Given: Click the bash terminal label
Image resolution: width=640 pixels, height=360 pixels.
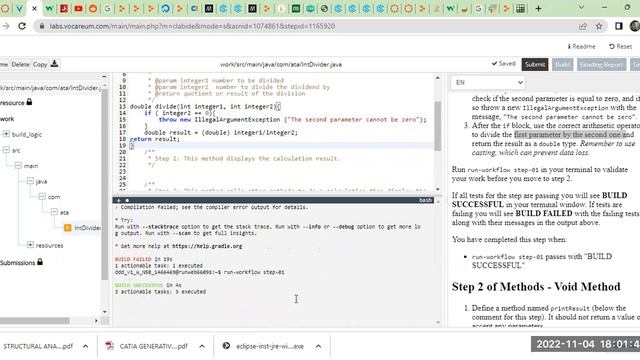Looking at the screenshot, I should click(425, 200).
